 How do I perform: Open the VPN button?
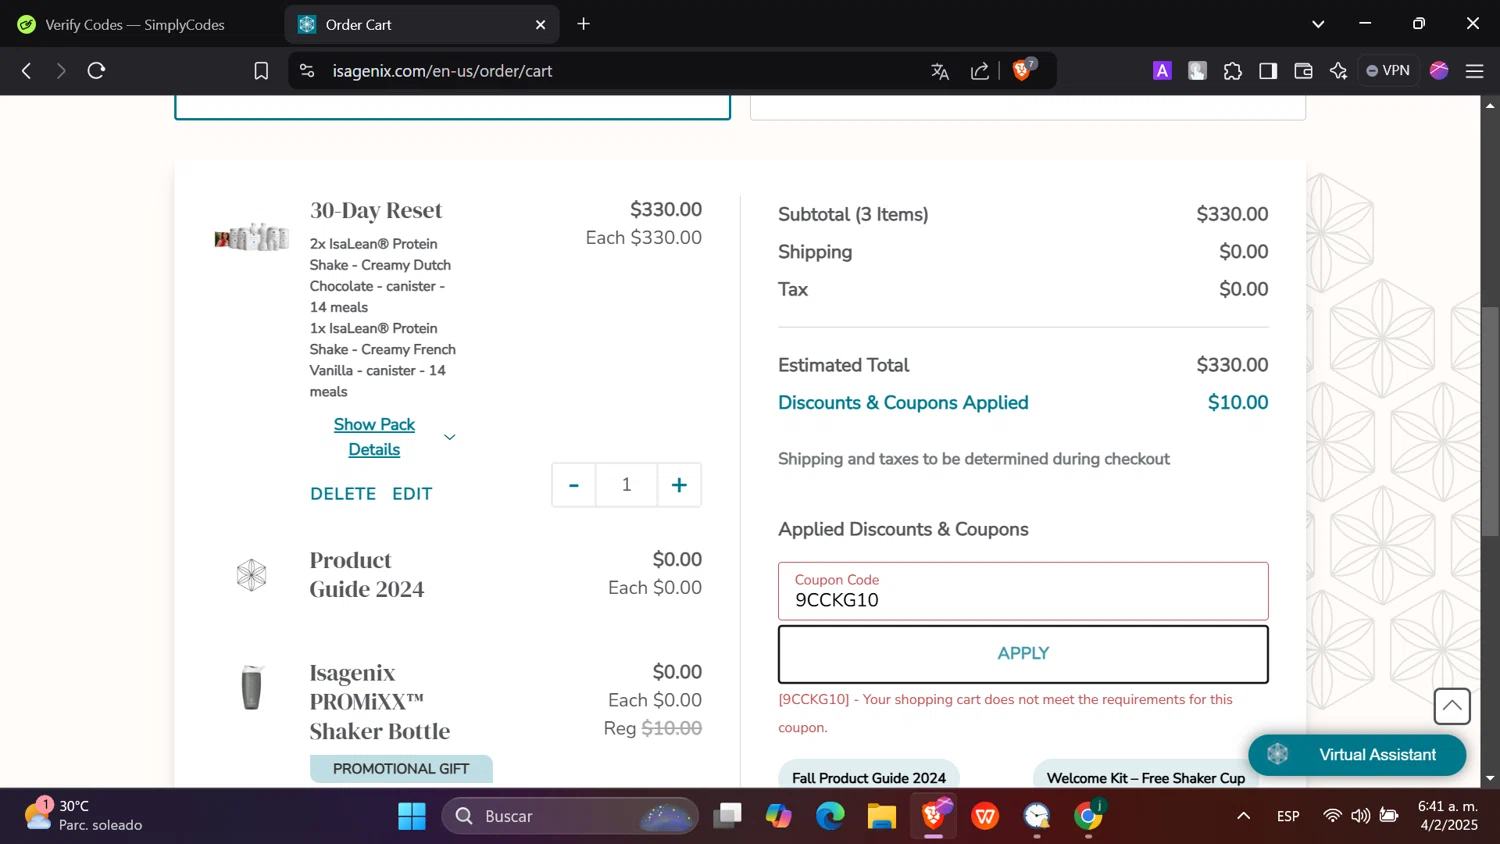(x=1388, y=71)
